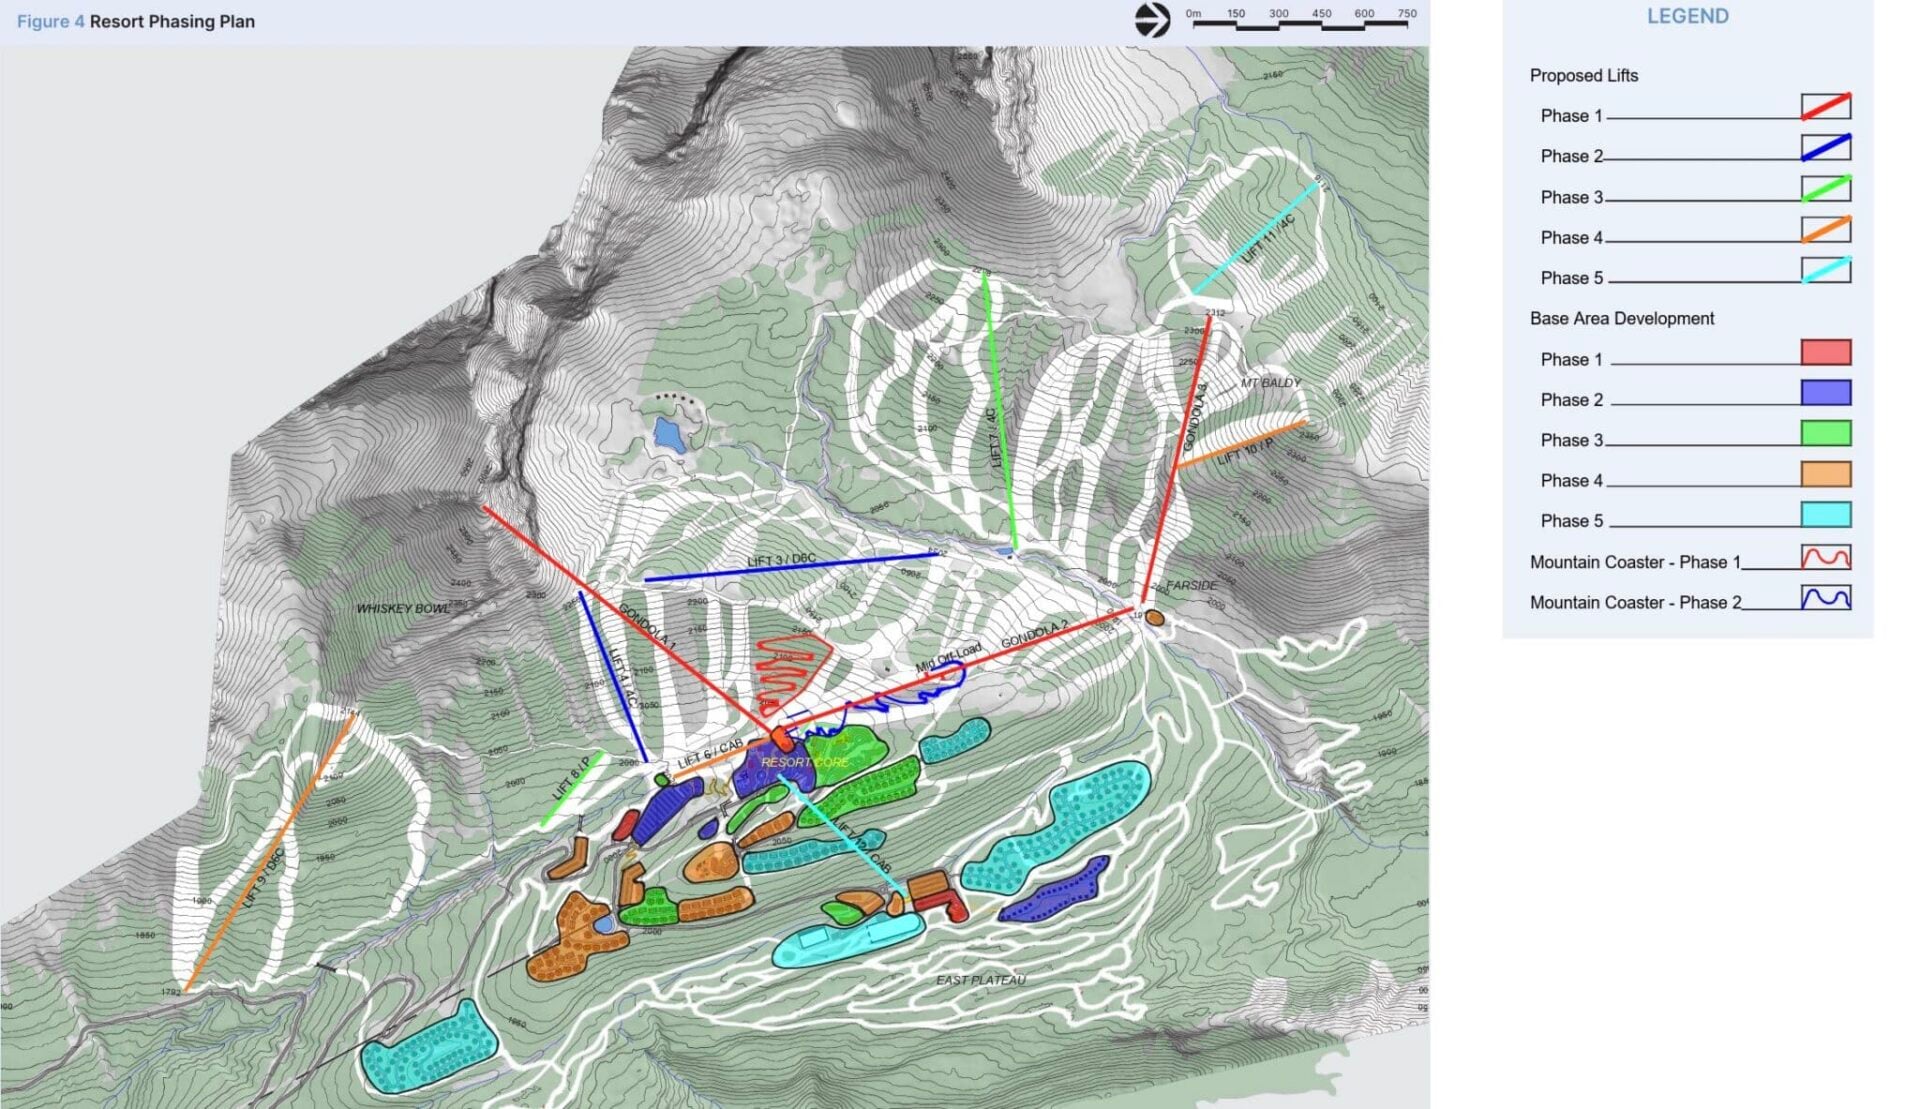The width and height of the screenshot is (1920, 1109).
Task: Click the LEGEND heading
Action: pos(1687,16)
